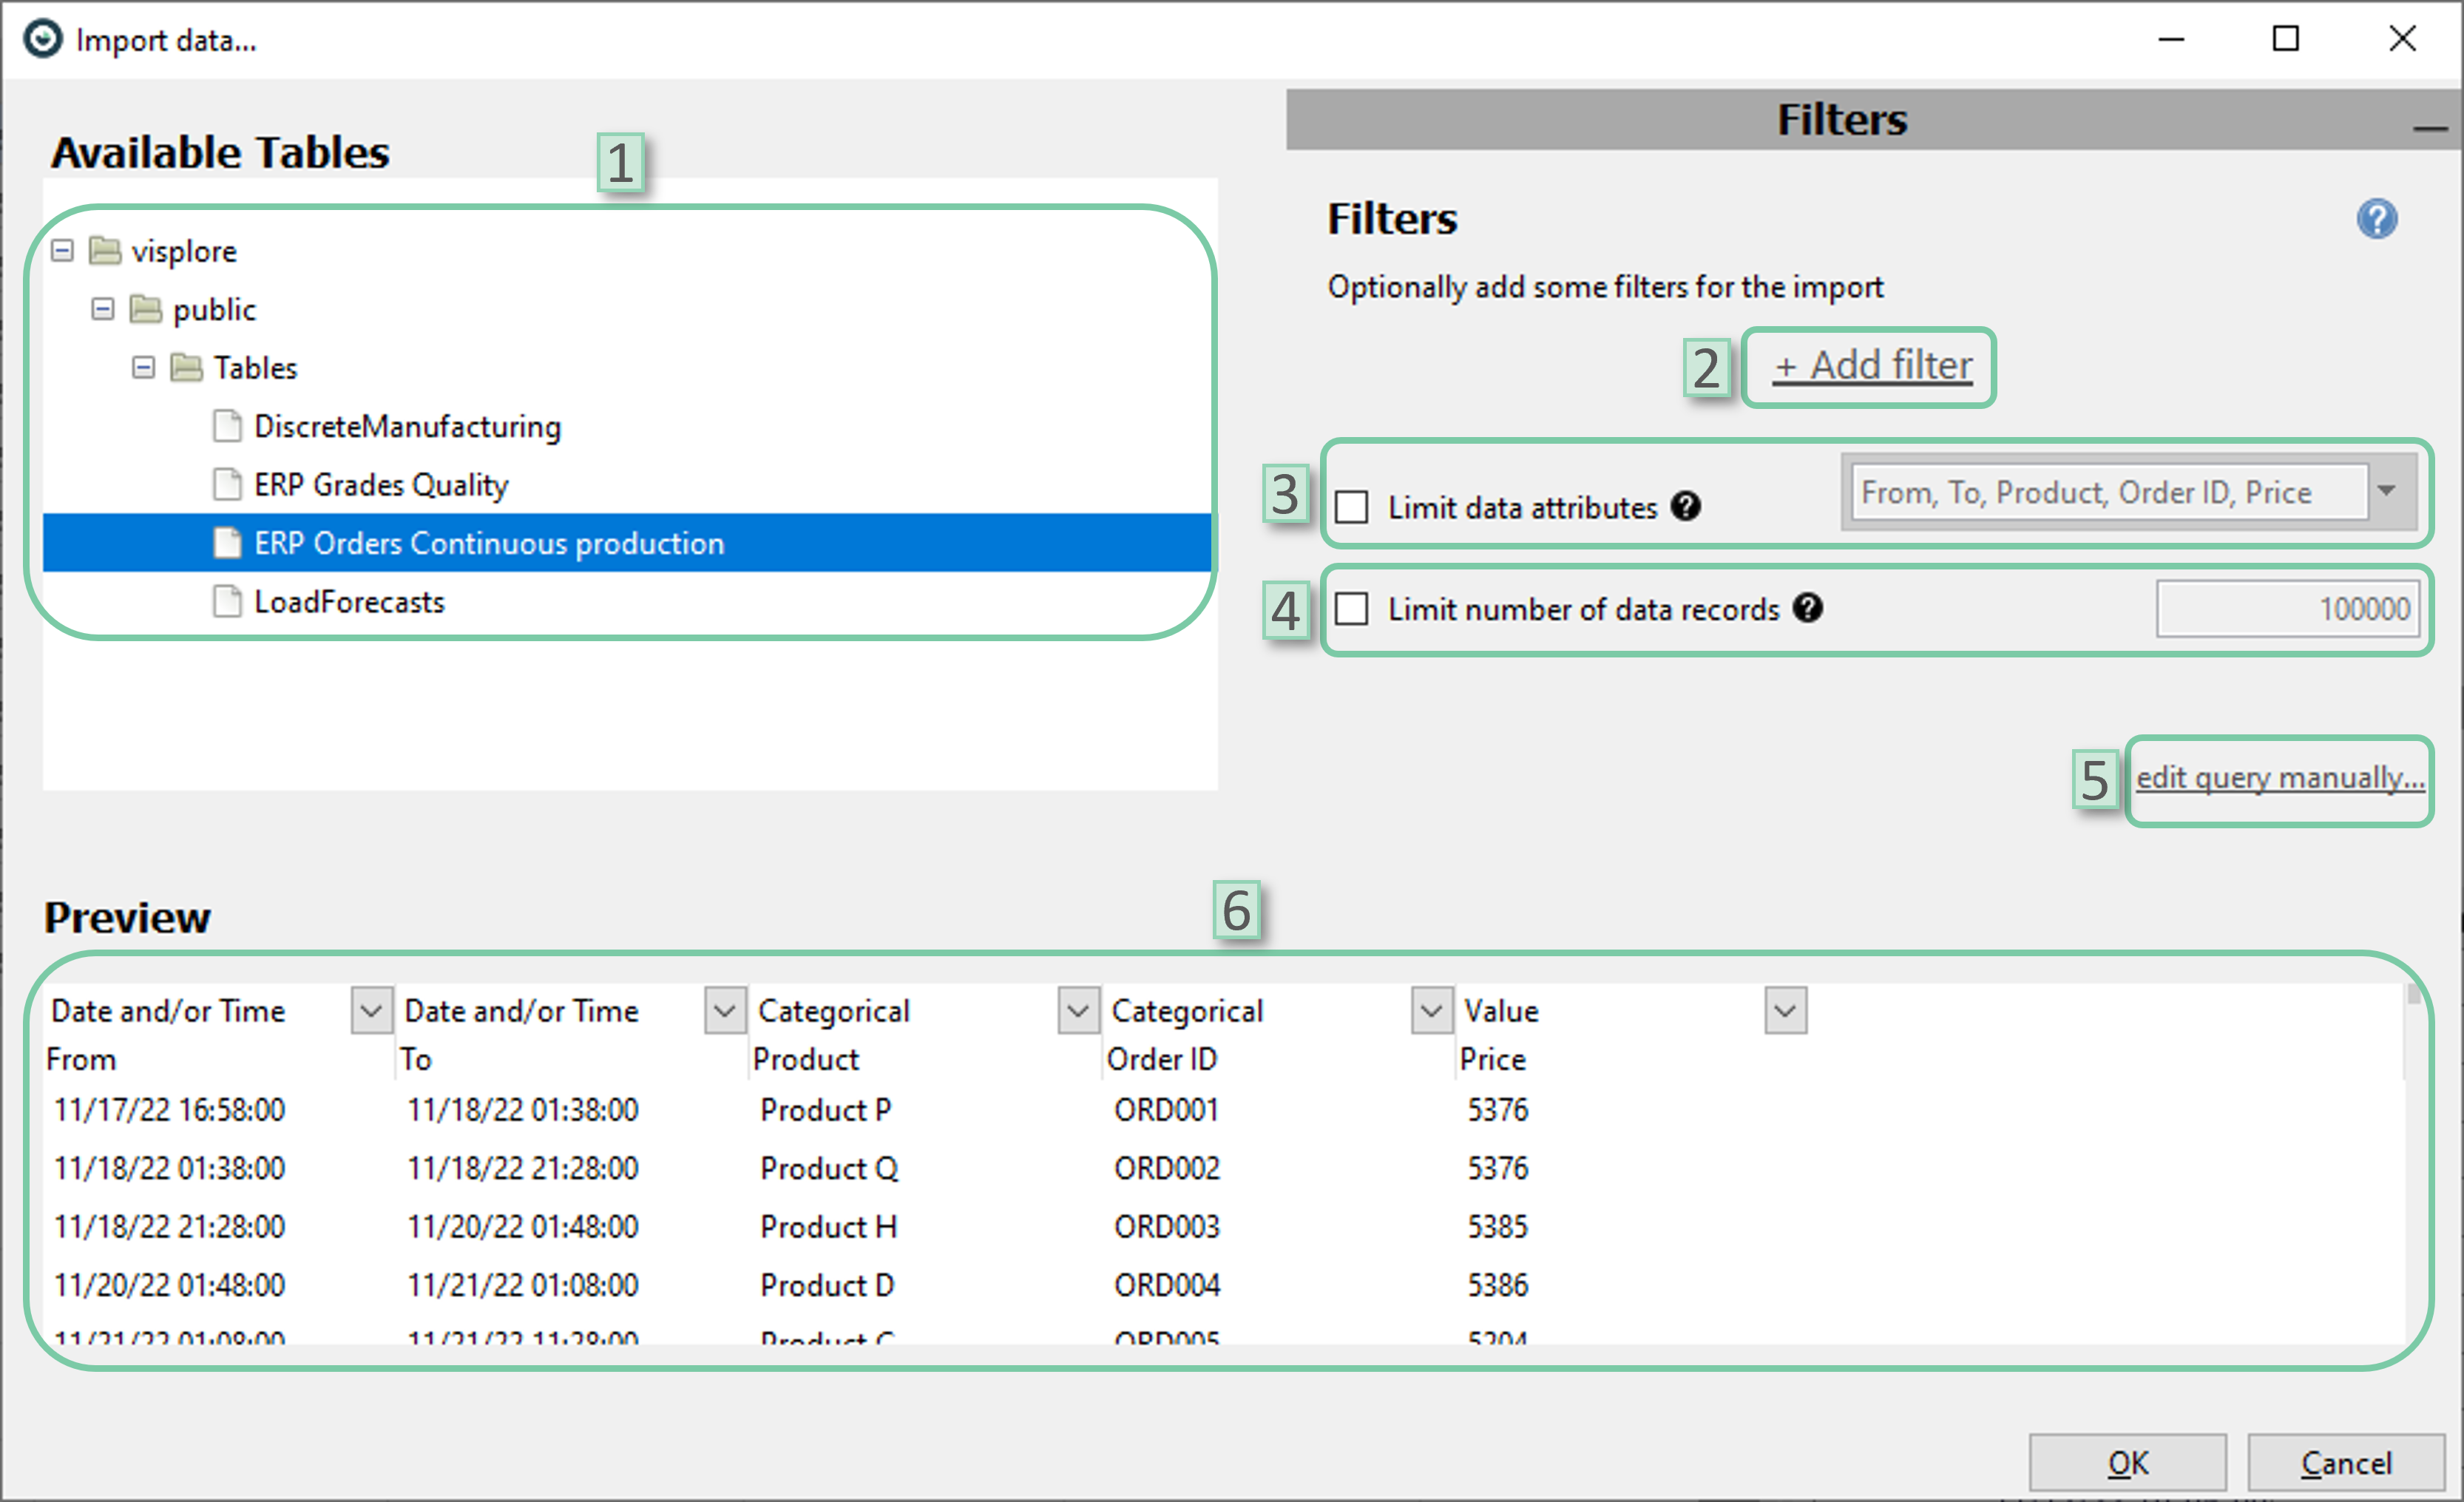Click the Product D cell
This screenshot has height=1502, width=2464.
(x=827, y=1285)
